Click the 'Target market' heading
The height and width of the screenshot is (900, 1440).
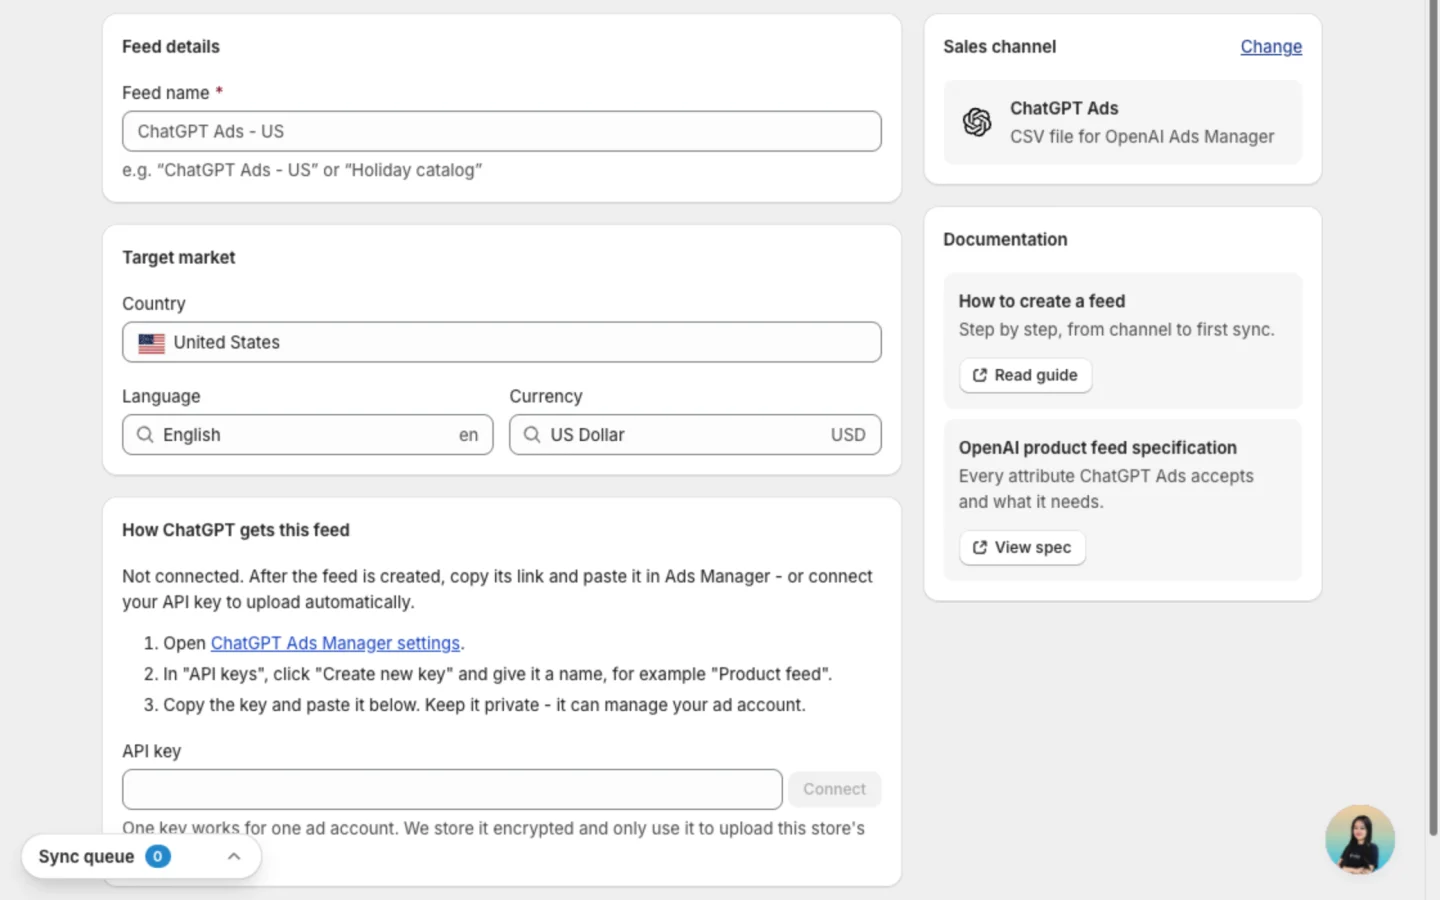coord(179,258)
